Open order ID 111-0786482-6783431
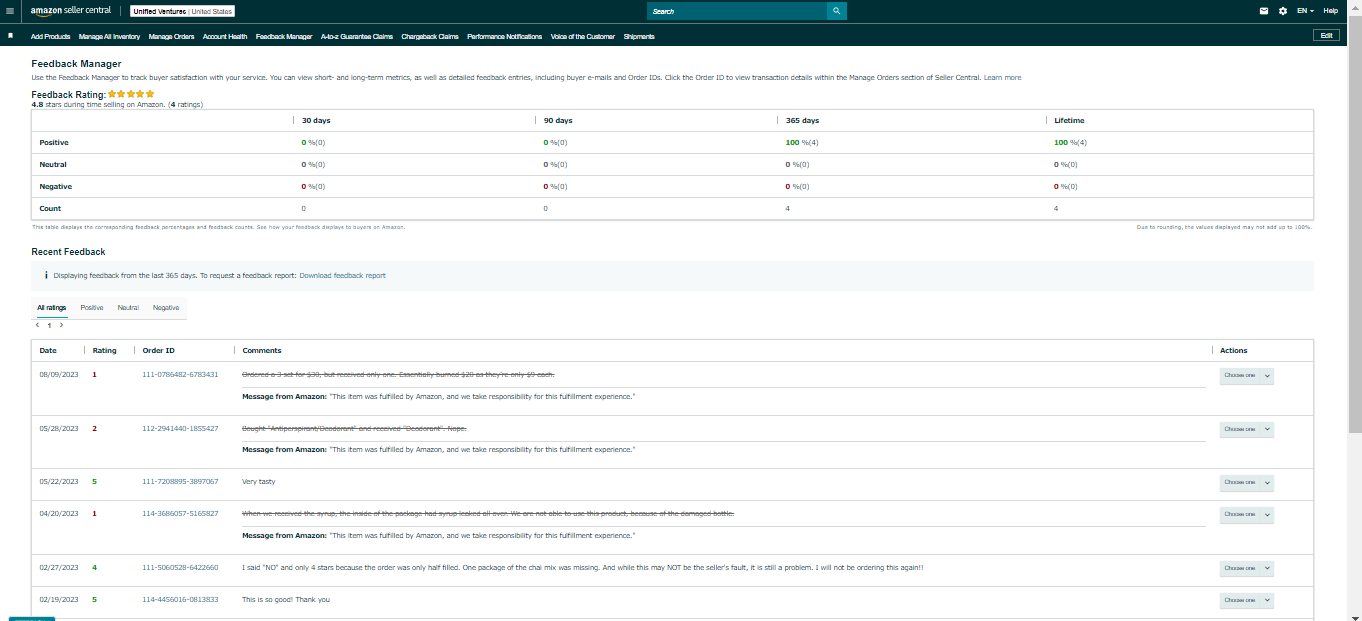The height and width of the screenshot is (621, 1362). click(180, 374)
